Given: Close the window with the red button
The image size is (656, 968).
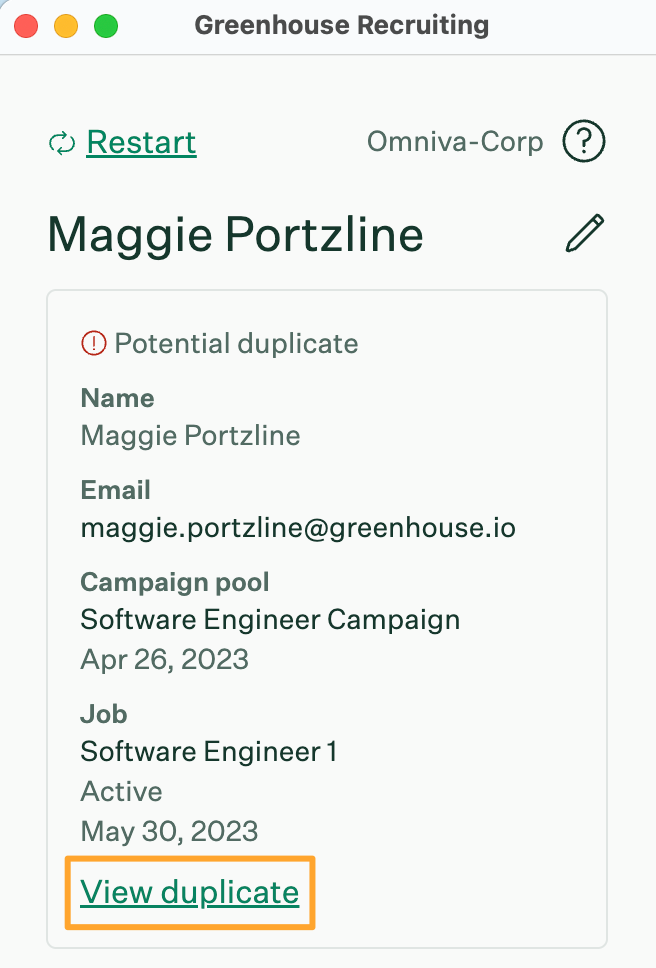Looking at the screenshot, I should [26, 26].
